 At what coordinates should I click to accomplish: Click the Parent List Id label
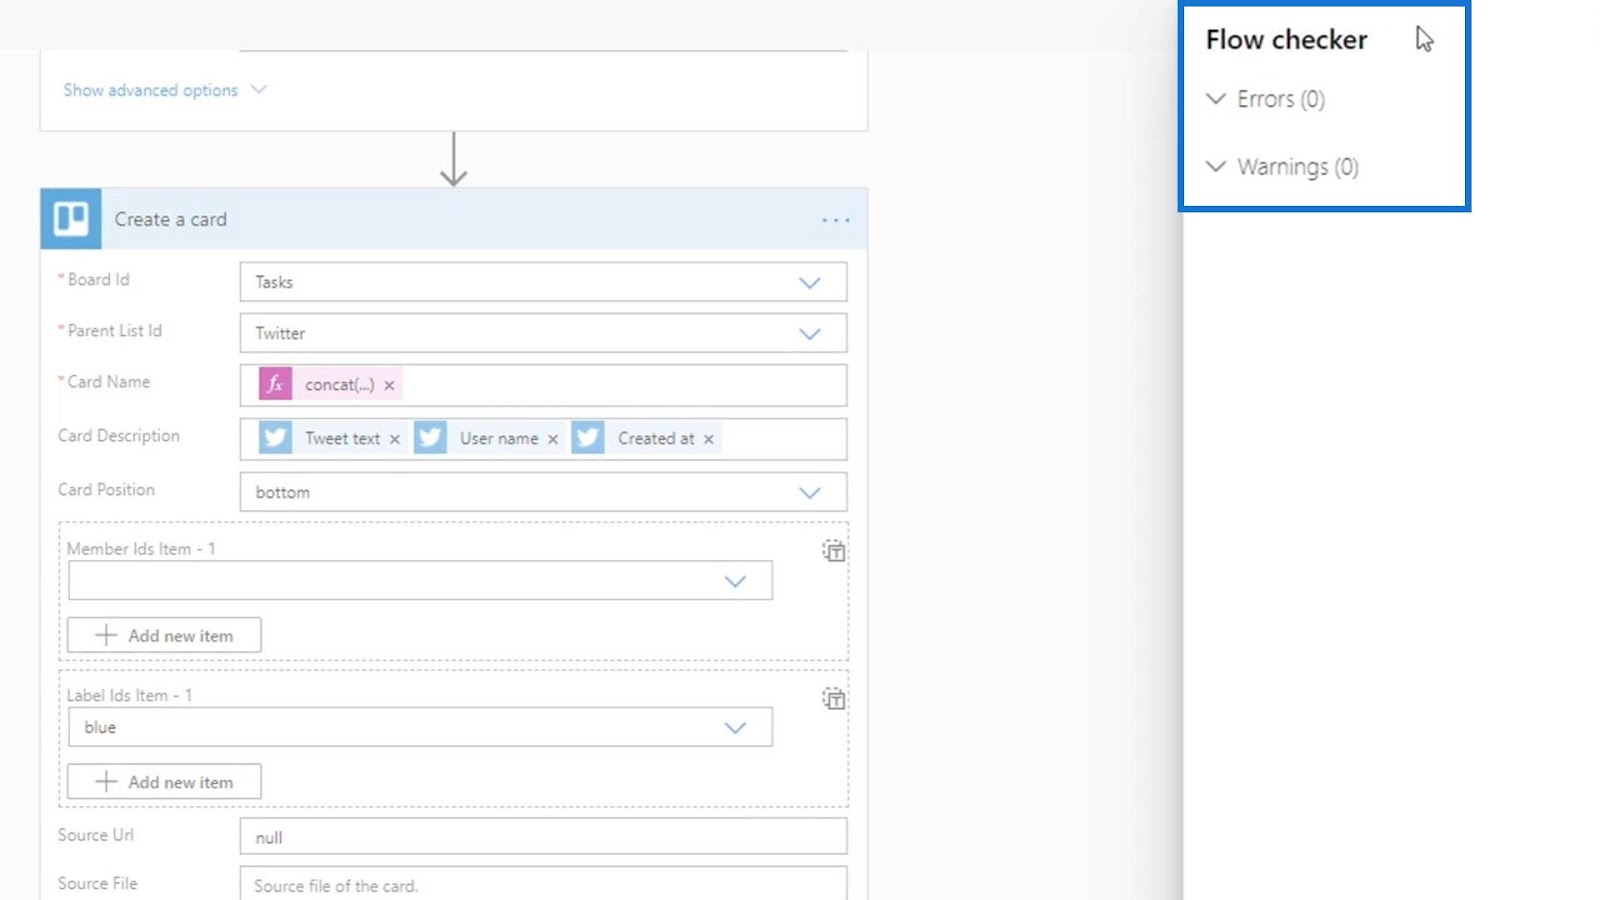point(114,330)
